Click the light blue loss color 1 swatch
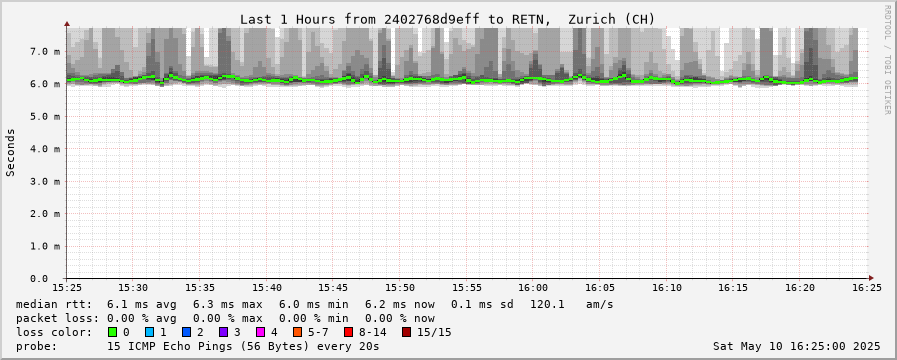Image resolution: width=897 pixels, height=360 pixels. pos(149,332)
